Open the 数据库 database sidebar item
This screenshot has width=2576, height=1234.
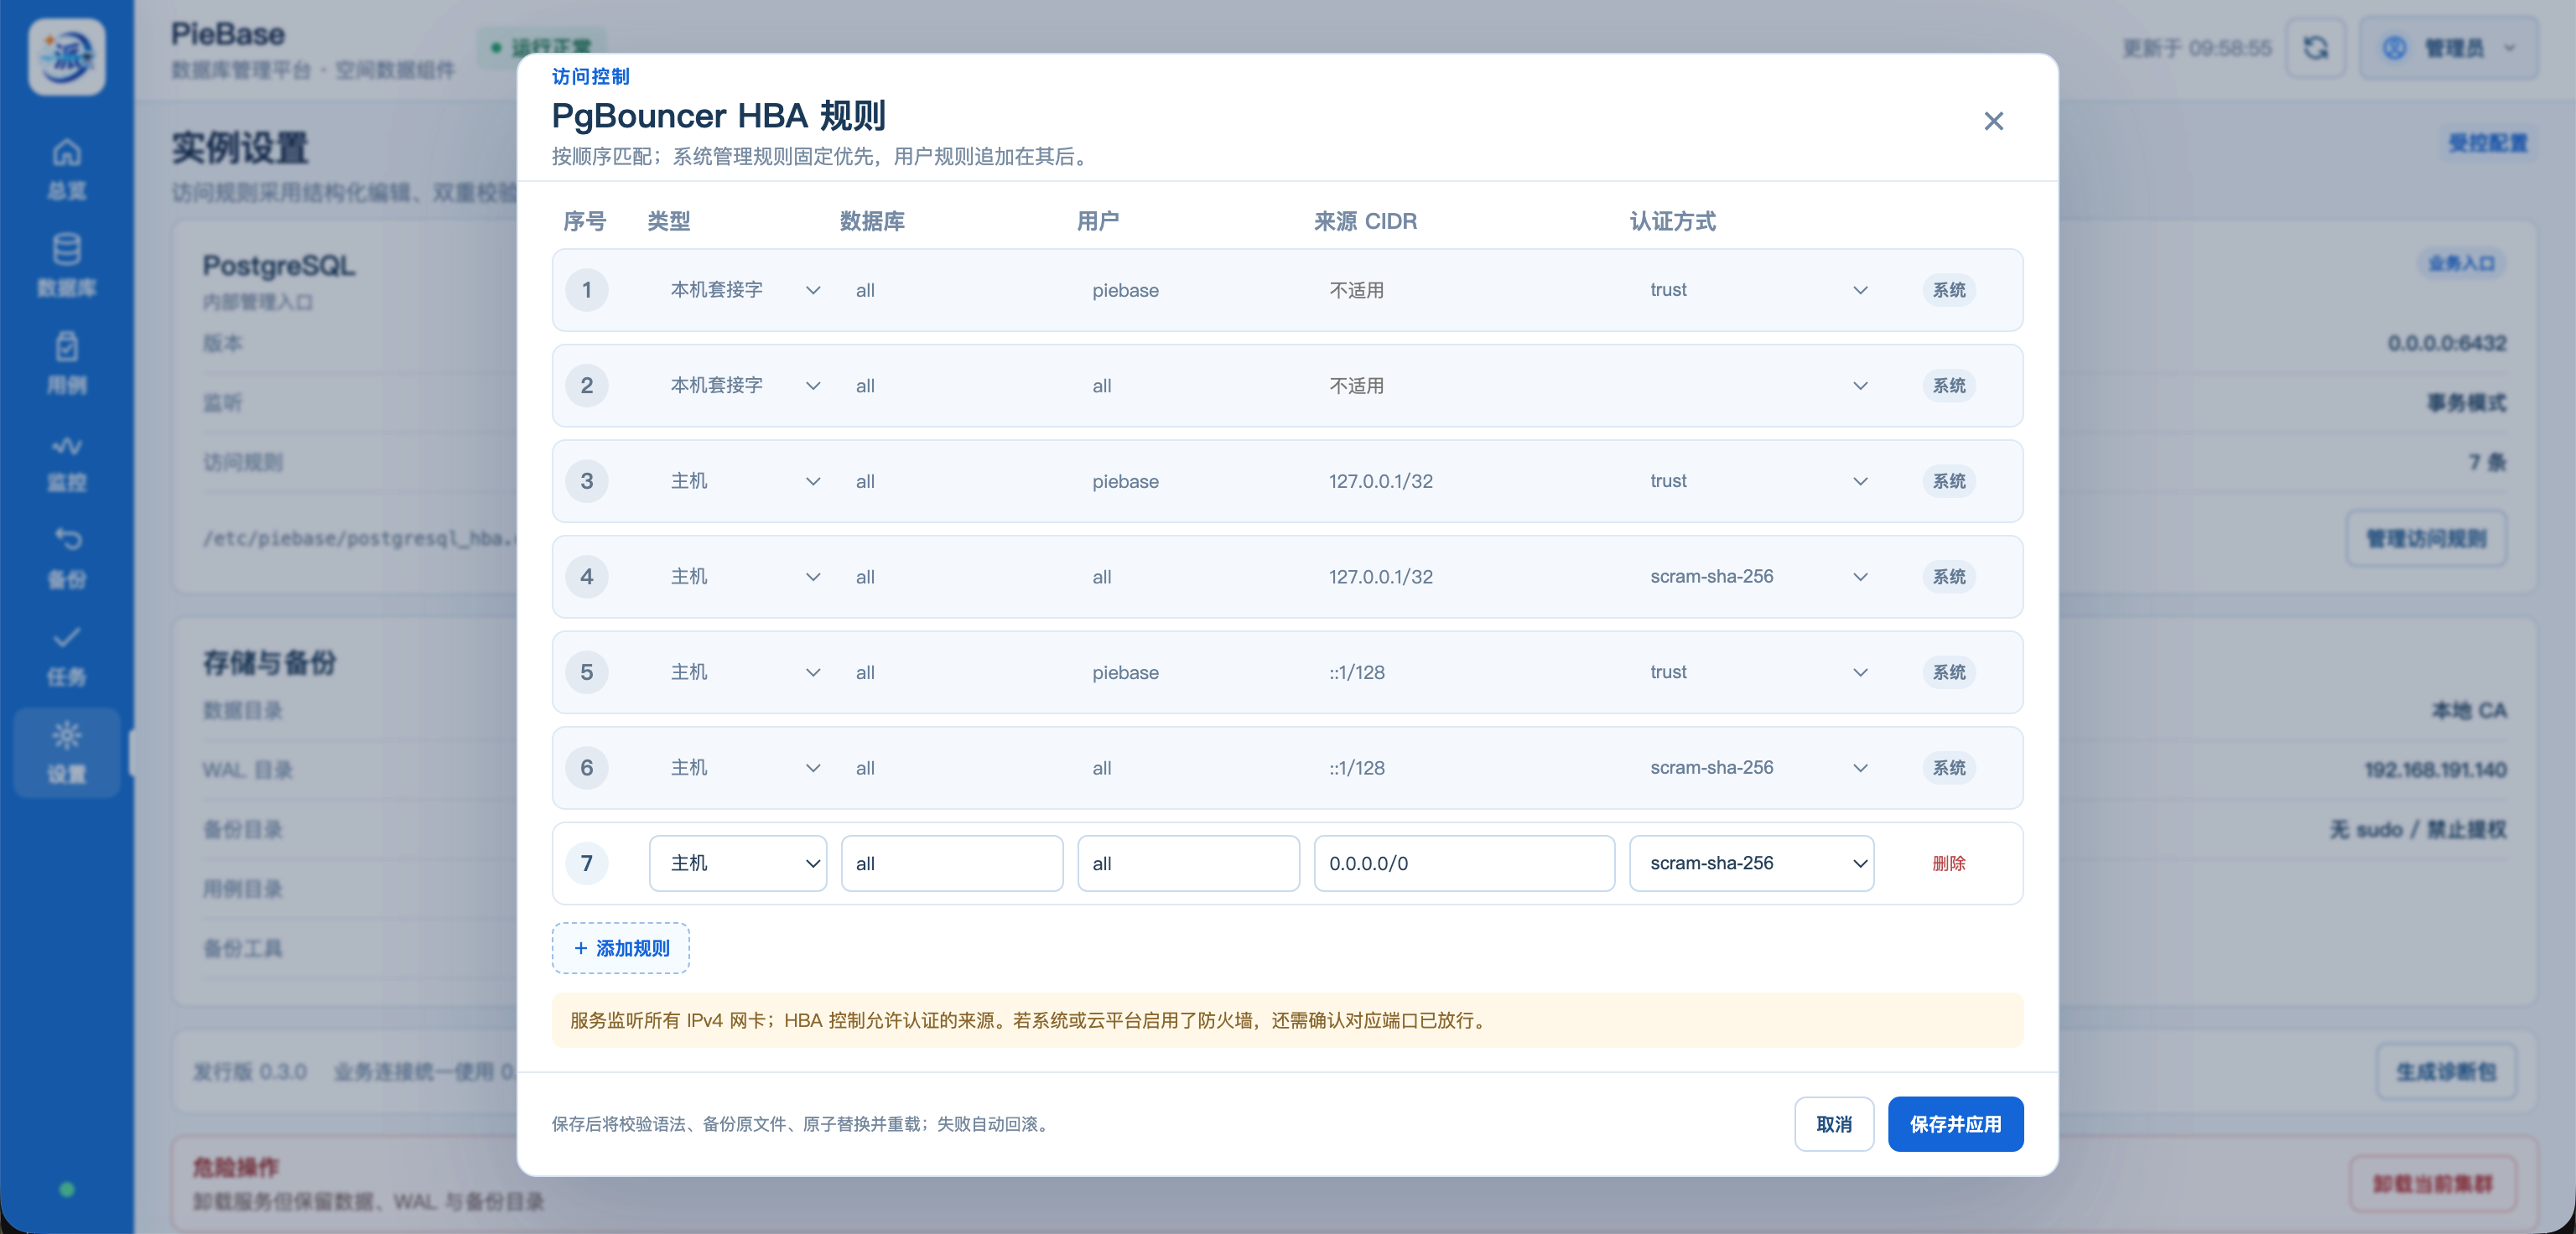click(x=67, y=266)
